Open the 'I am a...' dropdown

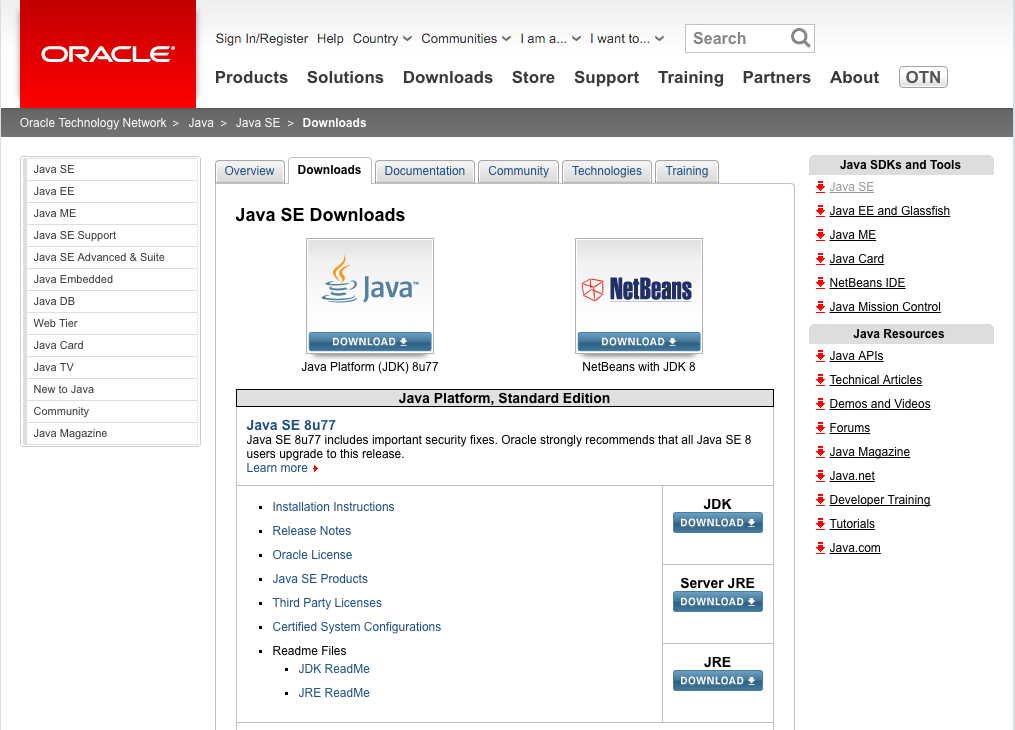point(550,39)
